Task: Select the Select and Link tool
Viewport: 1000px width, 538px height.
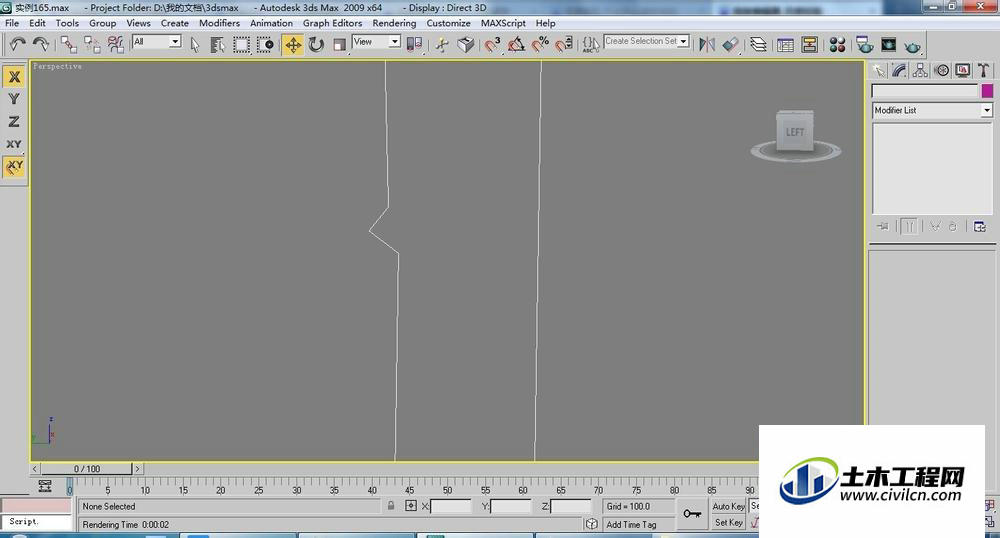Action: [69, 44]
